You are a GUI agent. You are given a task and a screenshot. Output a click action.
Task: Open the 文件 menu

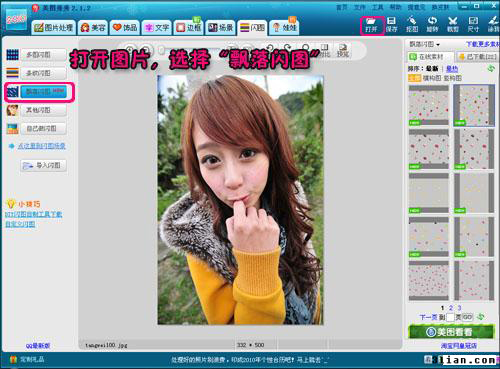pos(359,7)
